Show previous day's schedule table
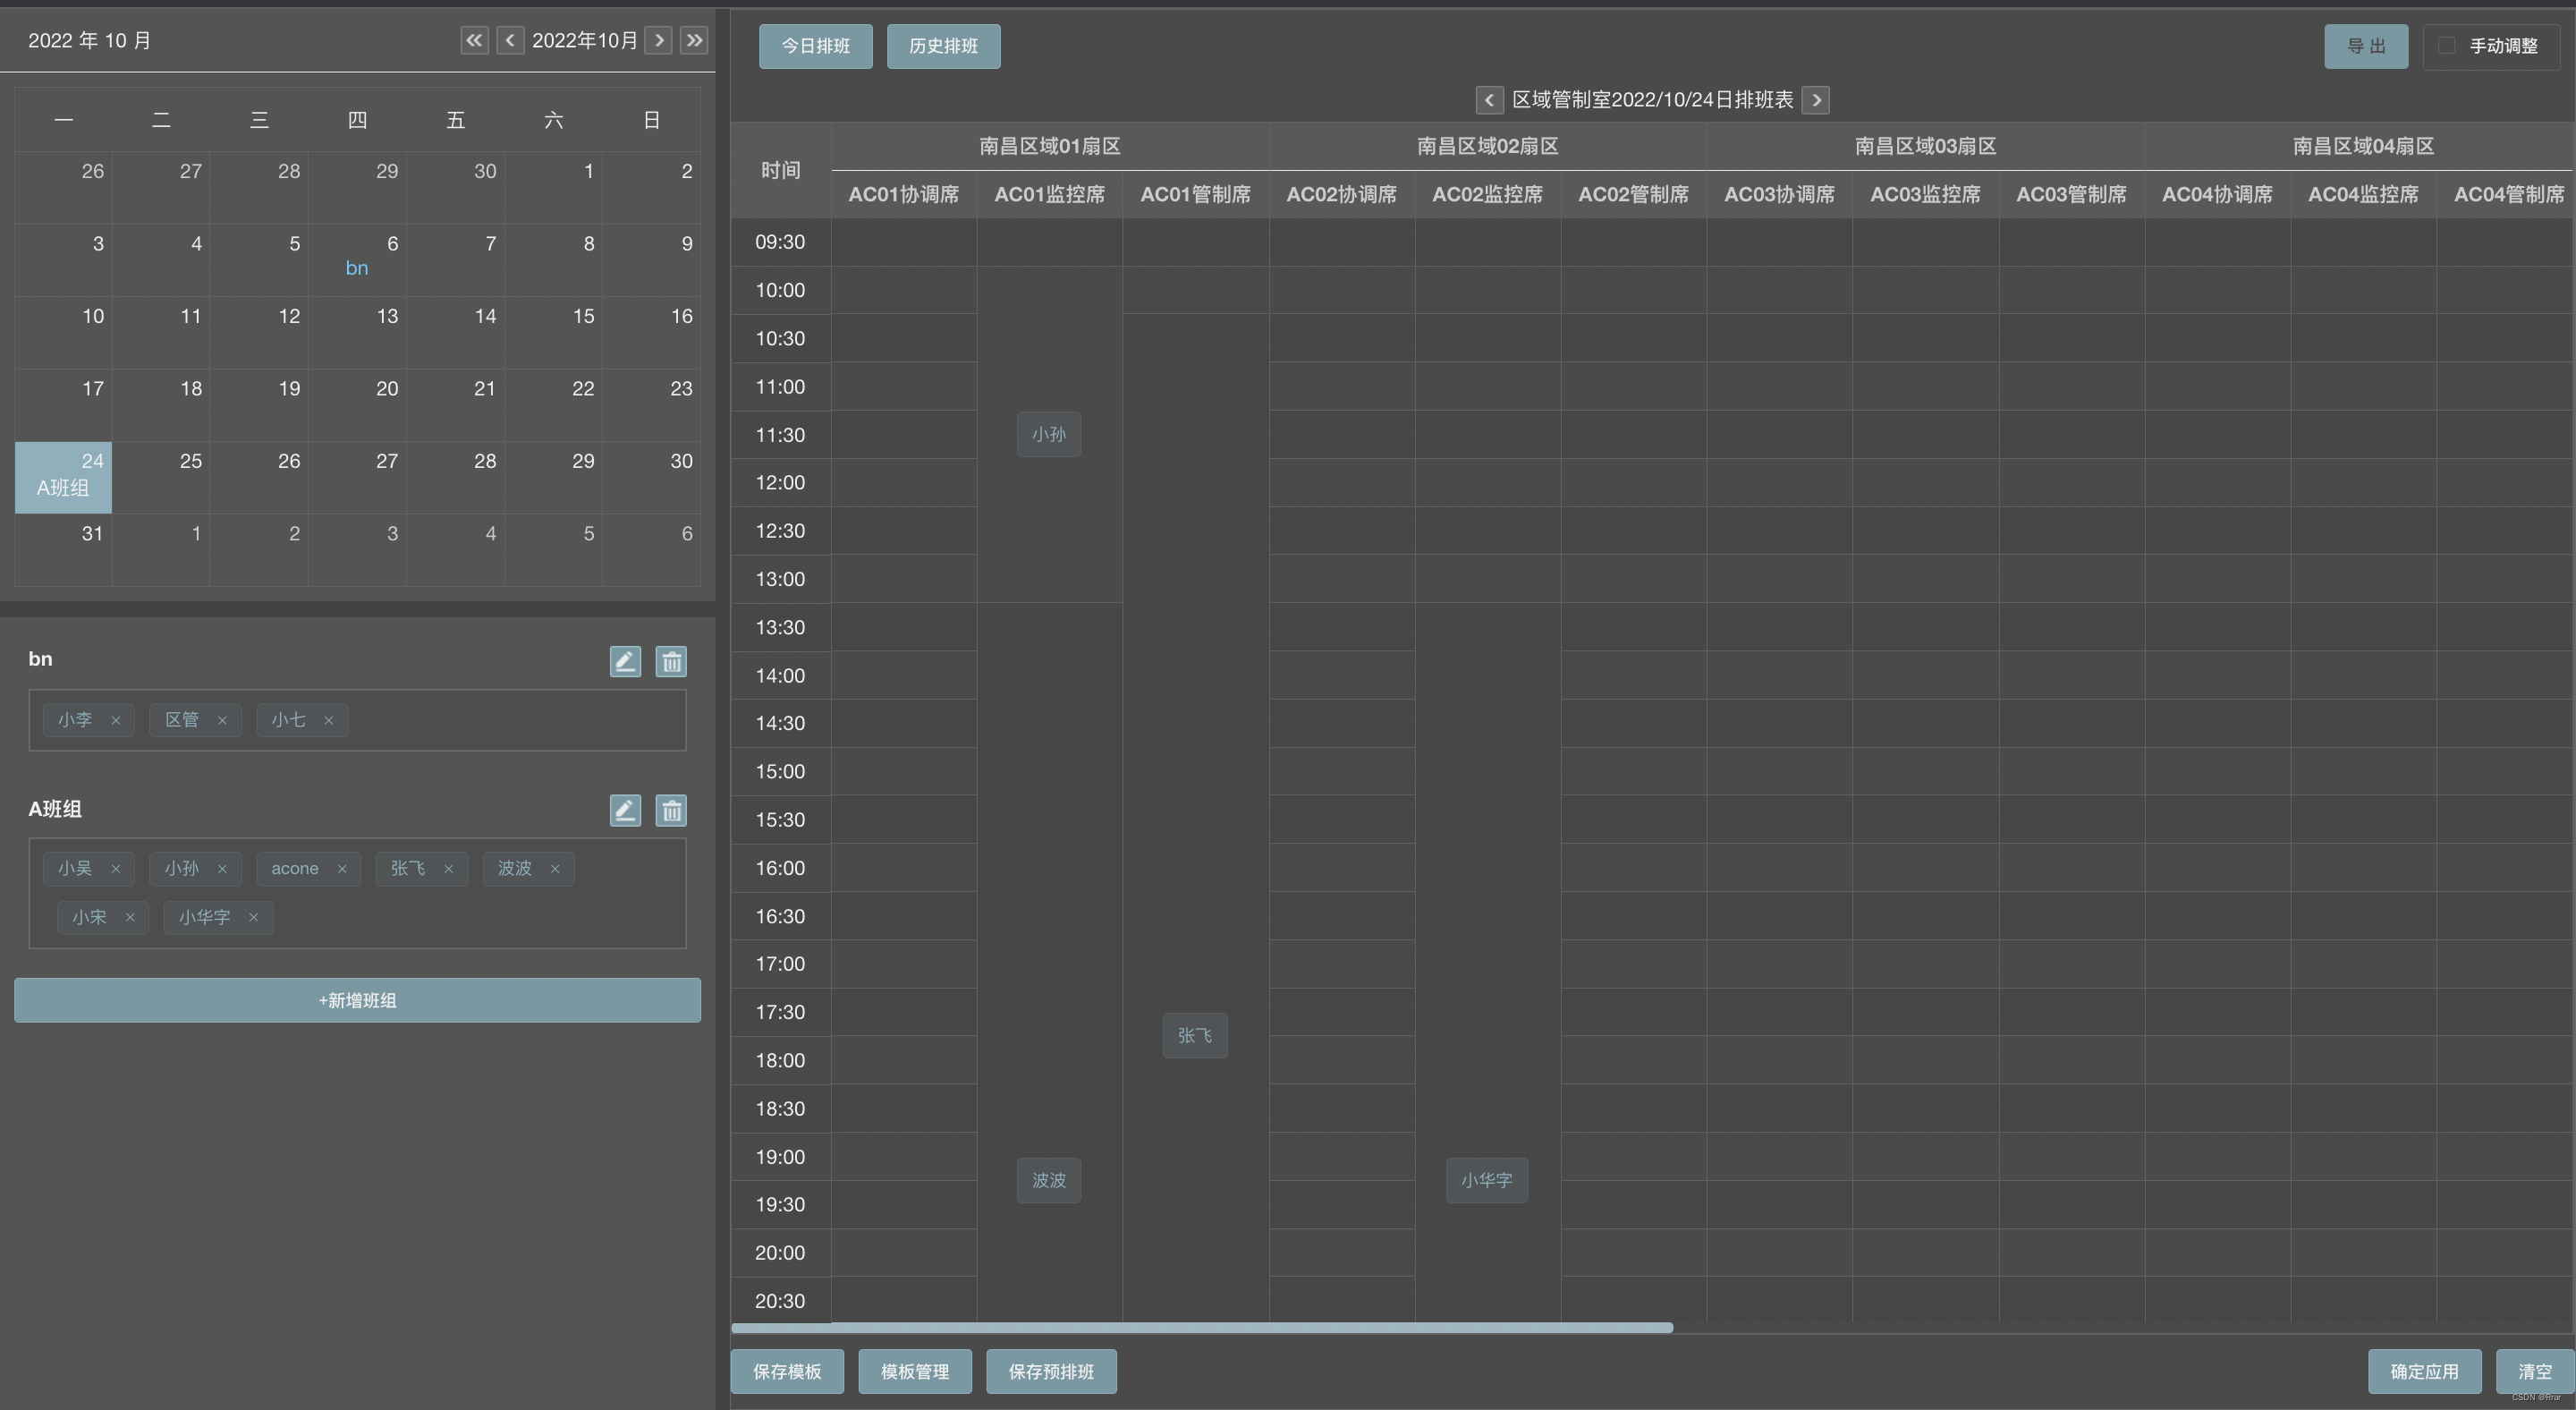 [1488, 100]
